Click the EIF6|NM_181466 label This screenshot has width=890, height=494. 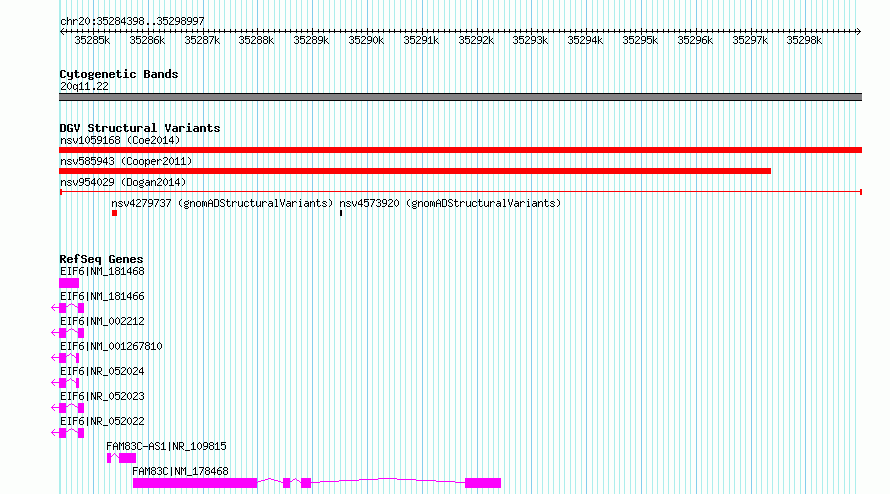tap(102, 296)
